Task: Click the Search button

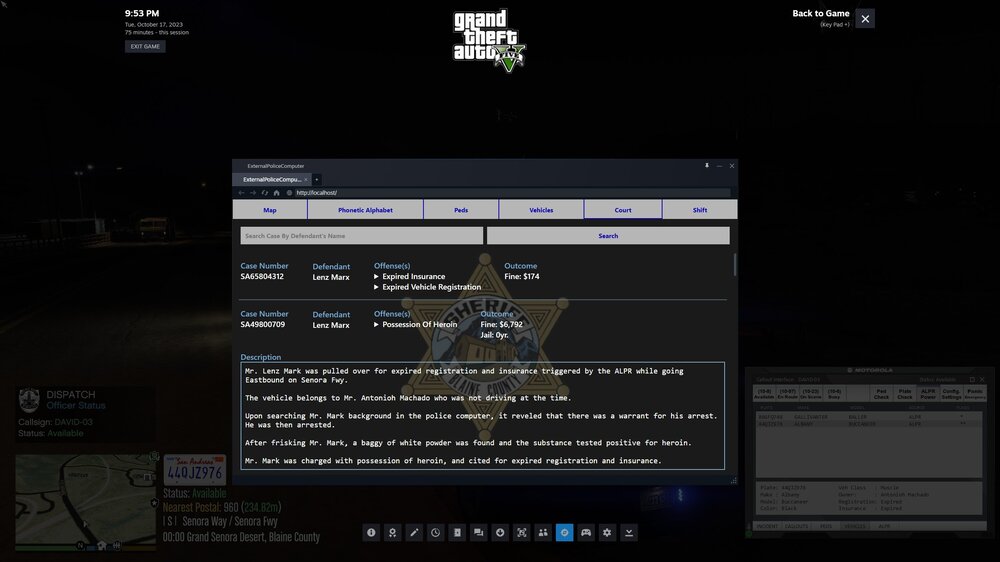Action: pyautogui.click(x=608, y=236)
